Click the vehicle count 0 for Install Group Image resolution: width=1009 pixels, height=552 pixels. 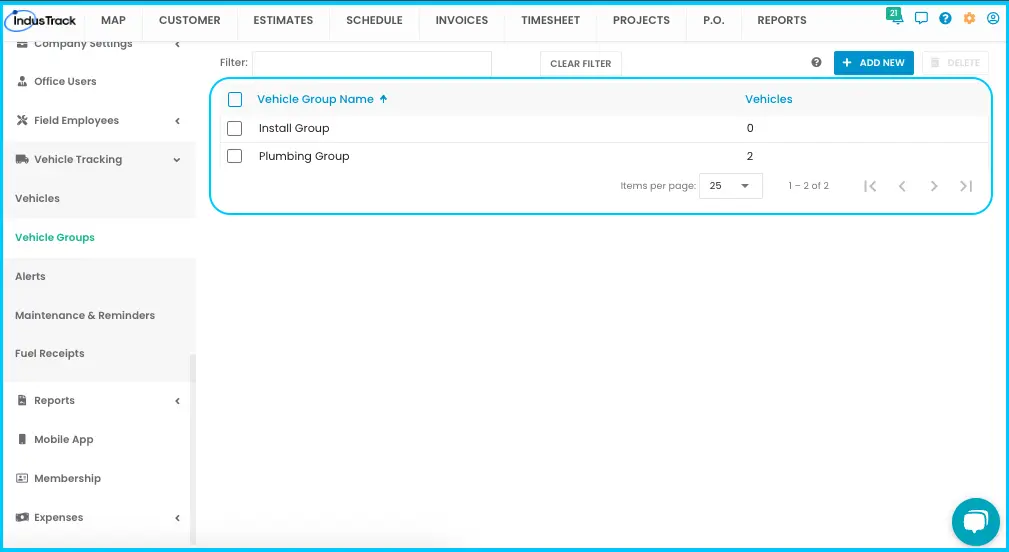[750, 128]
